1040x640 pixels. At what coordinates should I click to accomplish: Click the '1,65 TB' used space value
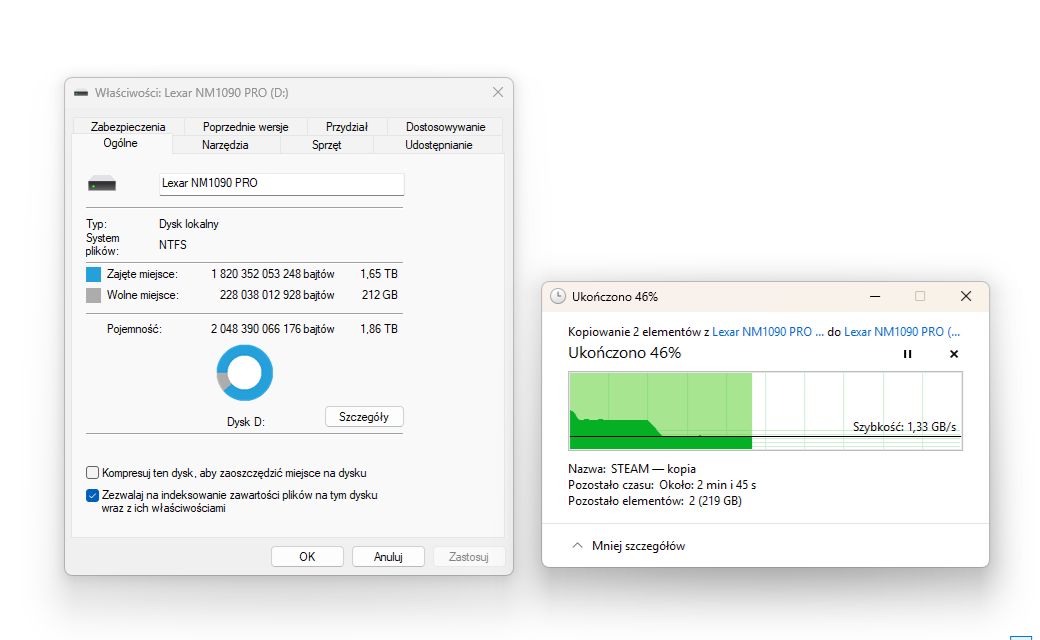click(379, 274)
